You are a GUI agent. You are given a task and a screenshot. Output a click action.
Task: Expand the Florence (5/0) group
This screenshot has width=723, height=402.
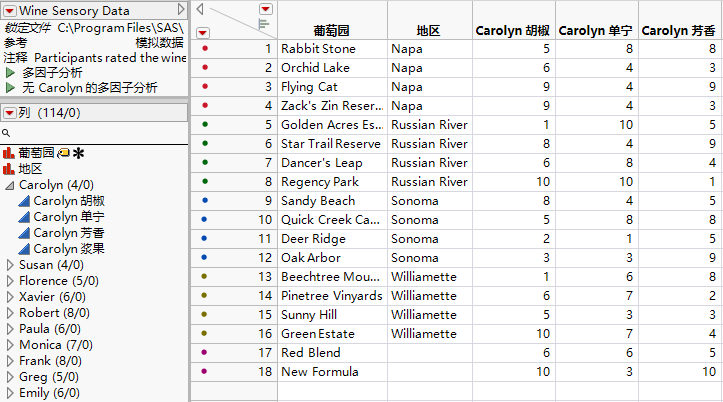click(10, 281)
